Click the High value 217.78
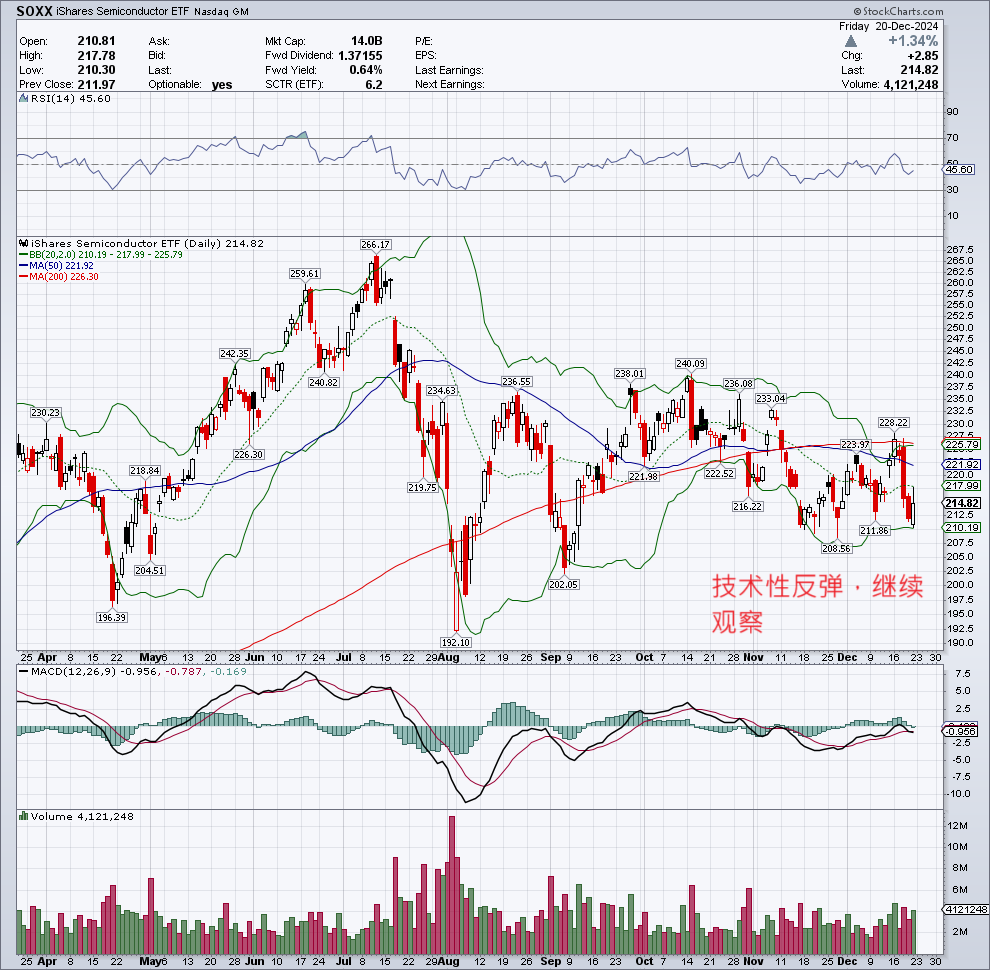 pyautogui.click(x=97, y=56)
